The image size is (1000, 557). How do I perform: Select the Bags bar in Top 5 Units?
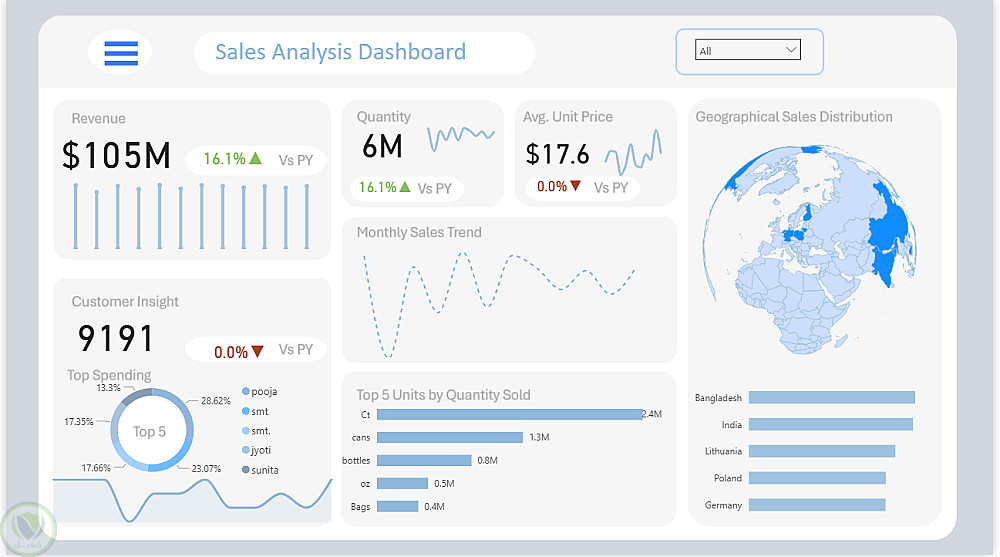[x=397, y=507]
